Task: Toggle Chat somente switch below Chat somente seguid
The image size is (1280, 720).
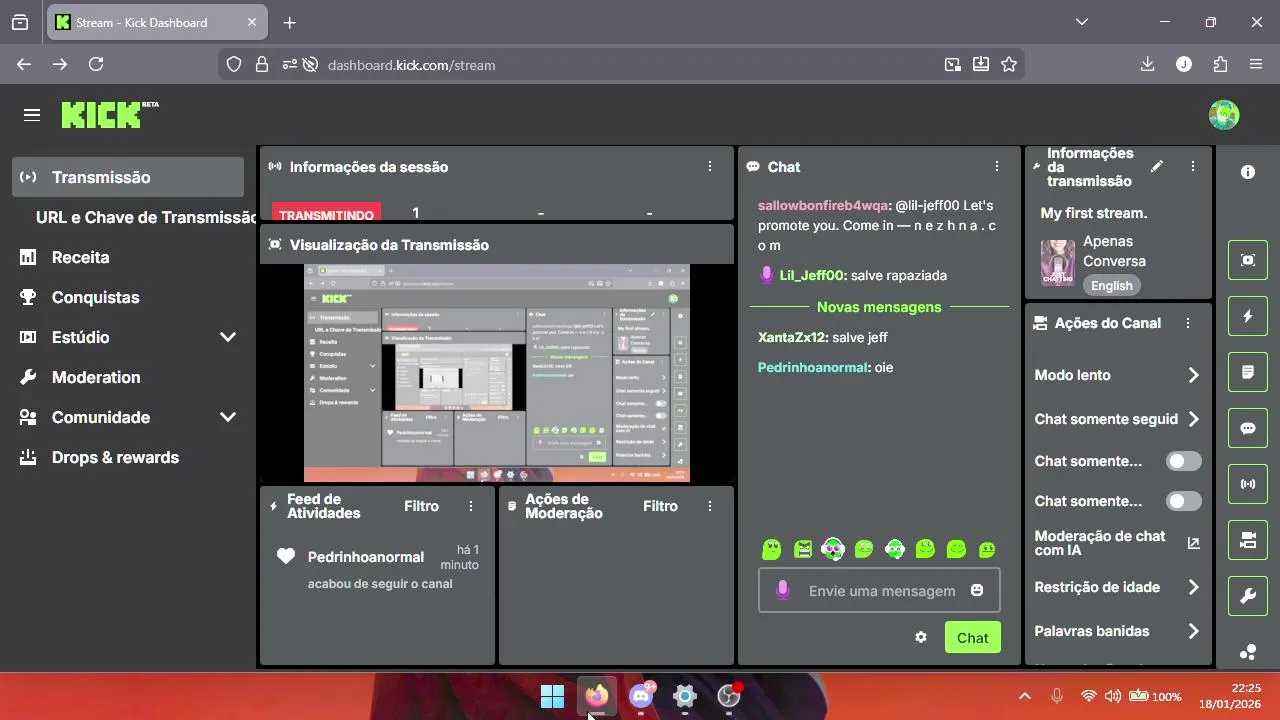Action: (1184, 461)
